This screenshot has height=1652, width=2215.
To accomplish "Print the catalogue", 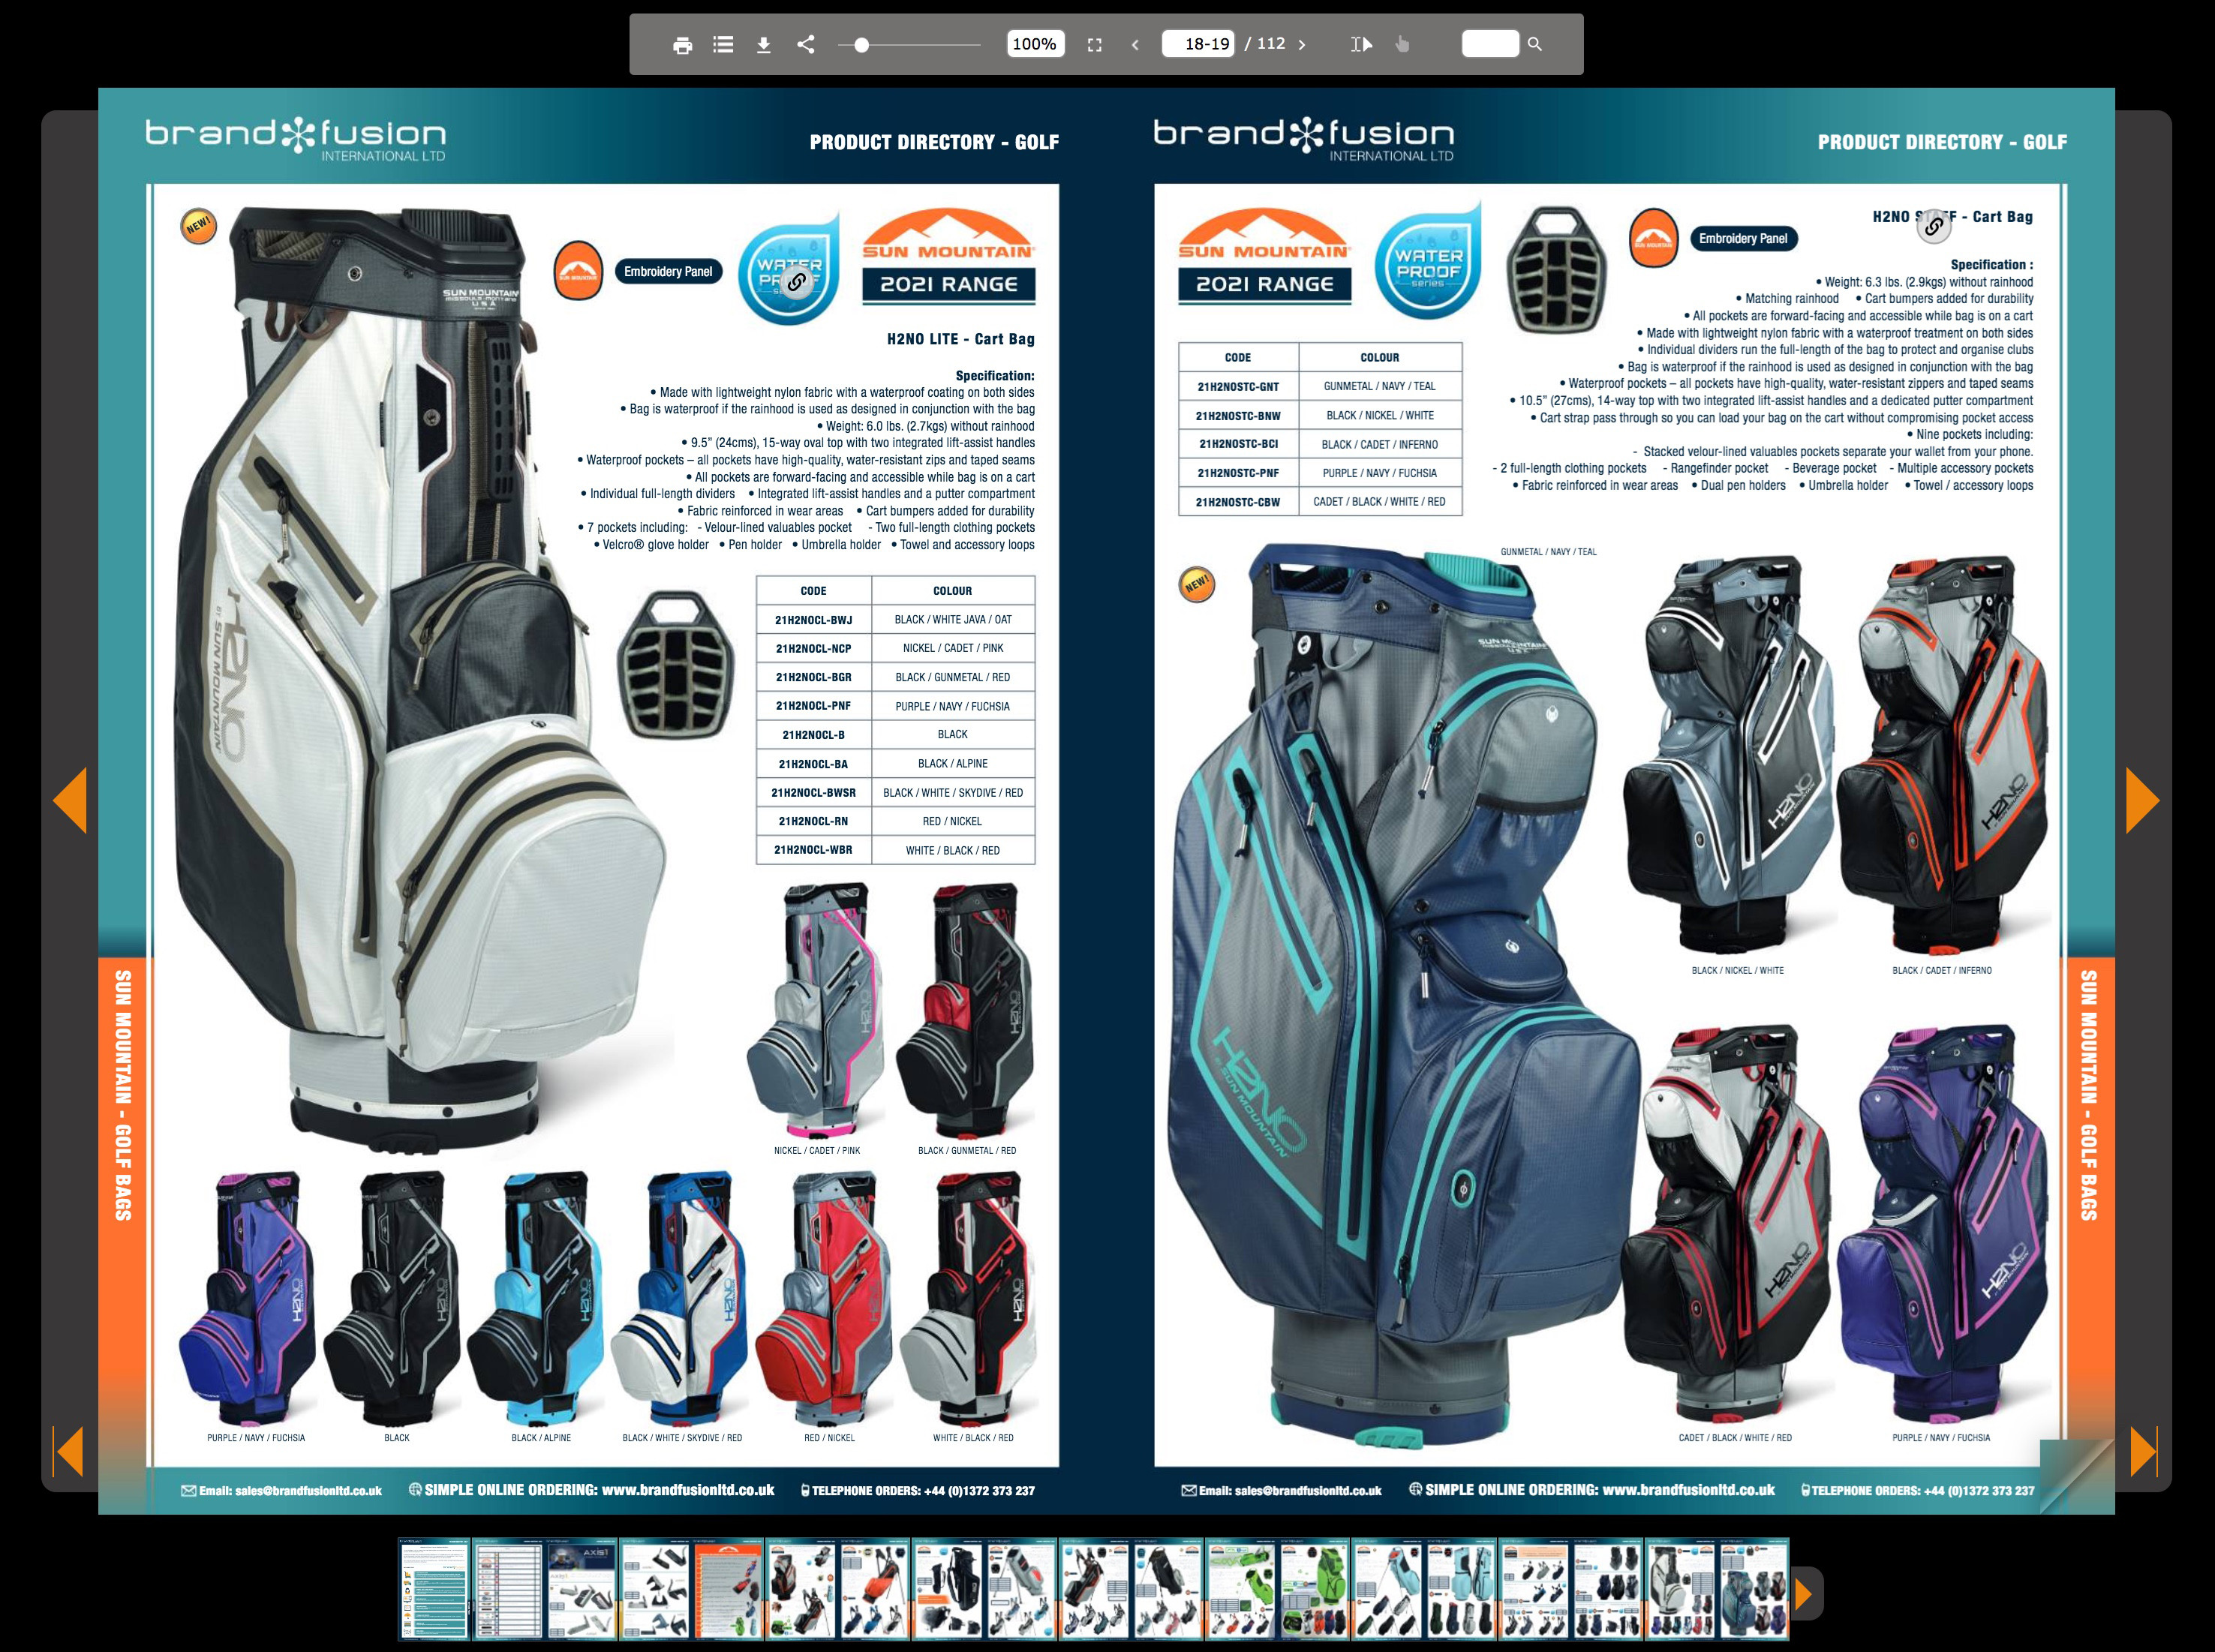I will pos(683,44).
